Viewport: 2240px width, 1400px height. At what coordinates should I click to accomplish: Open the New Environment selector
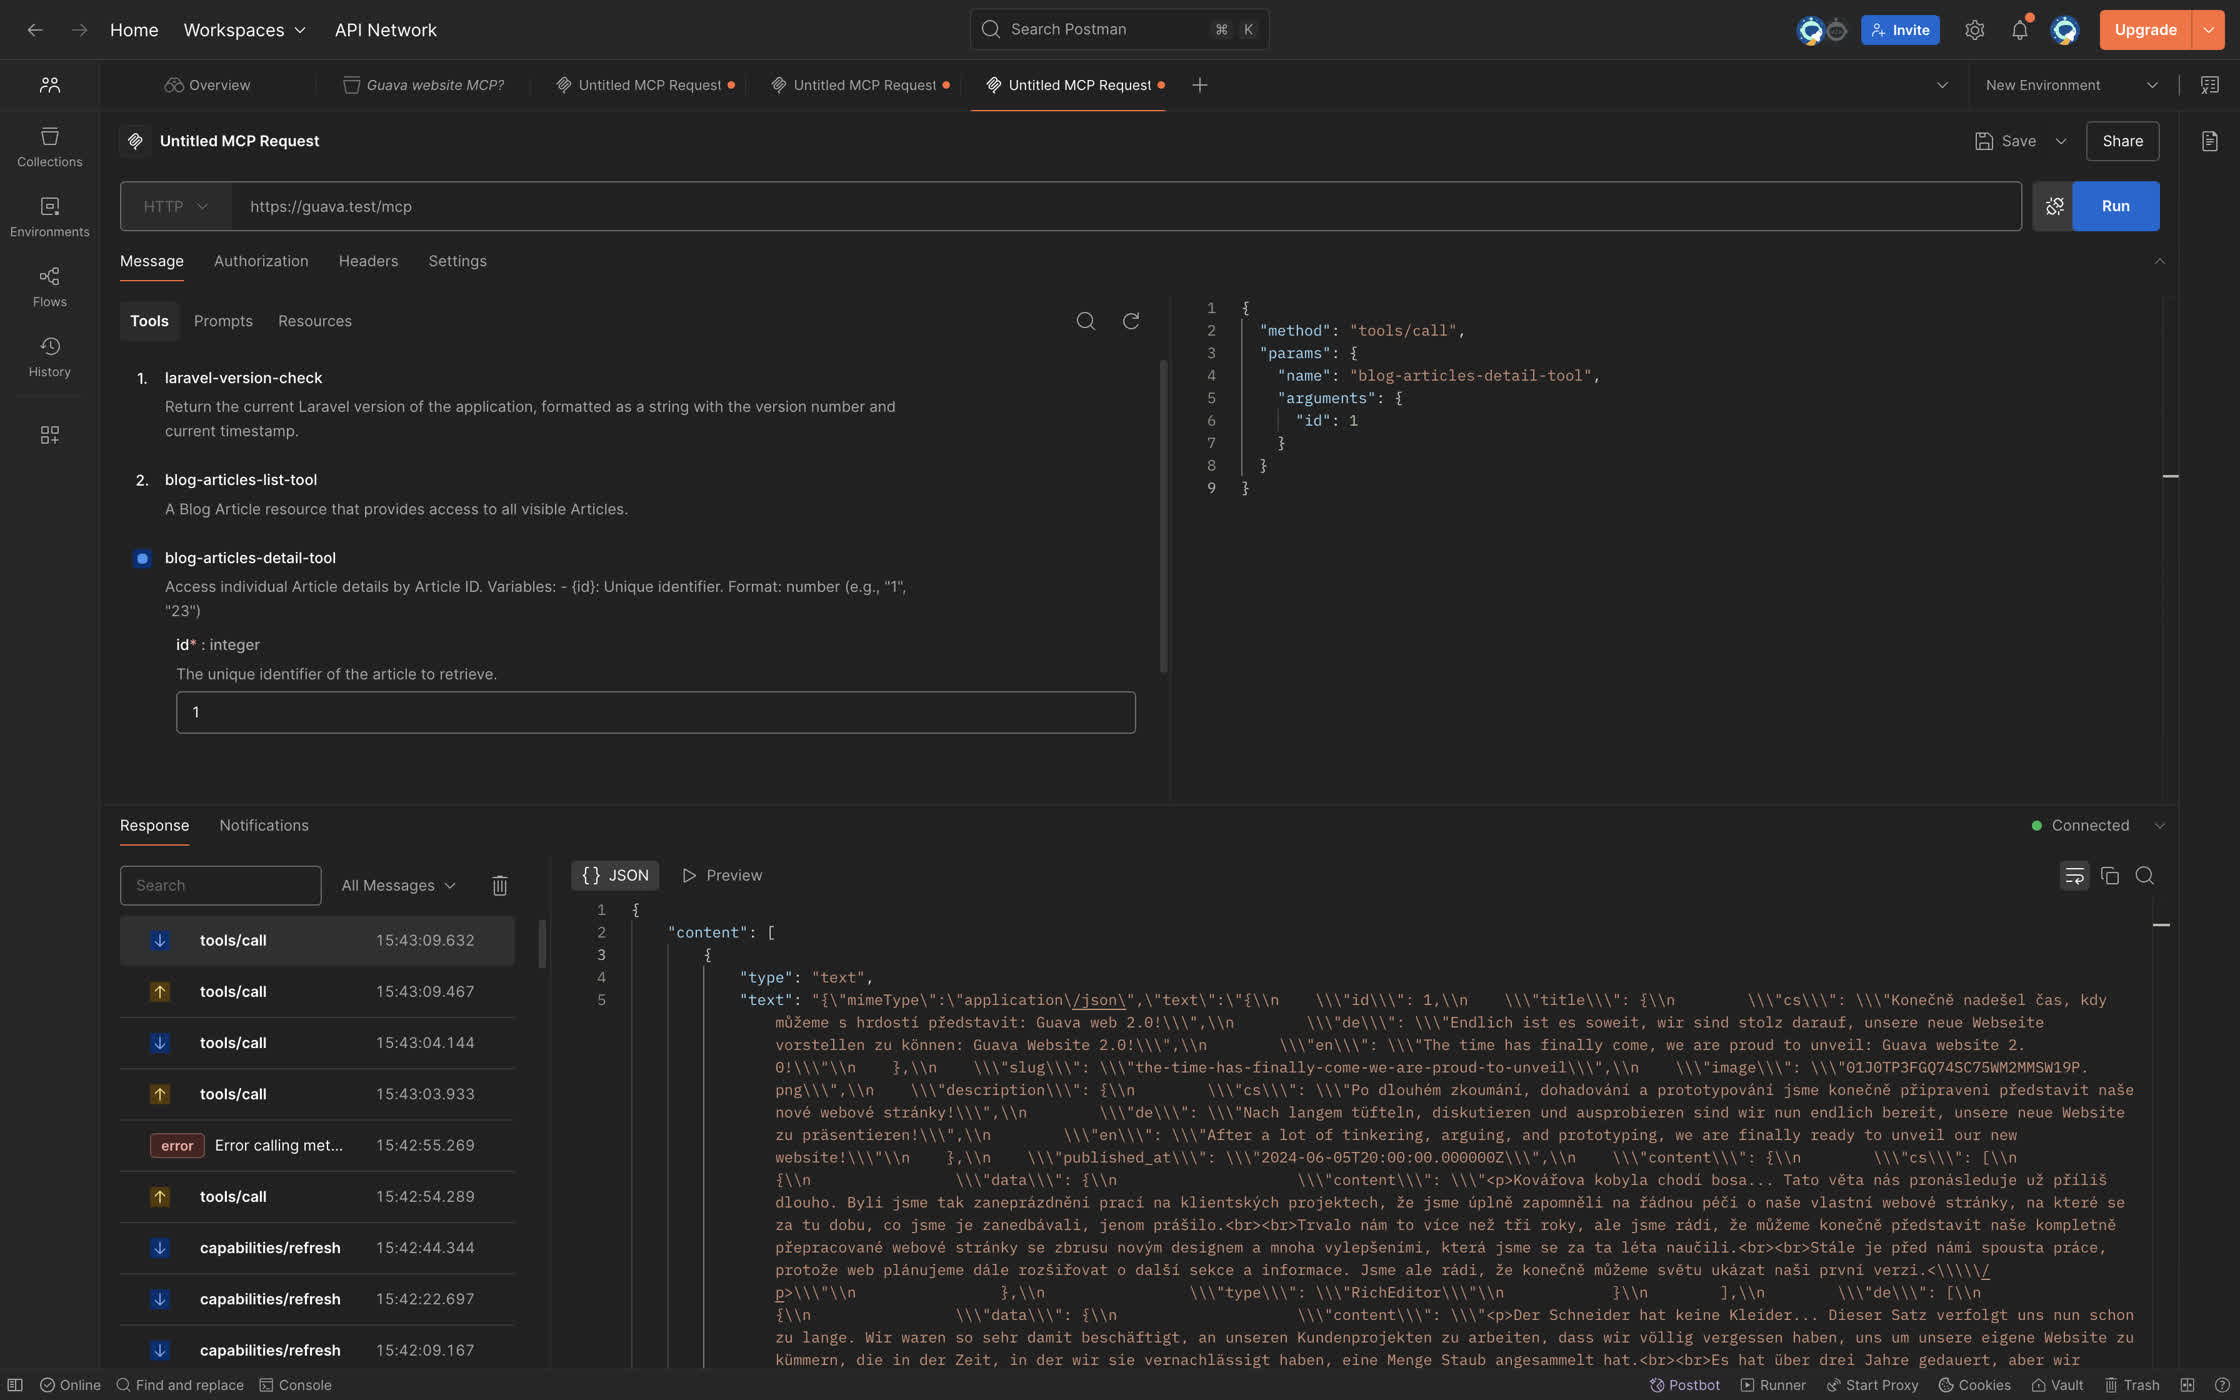click(x=2071, y=85)
